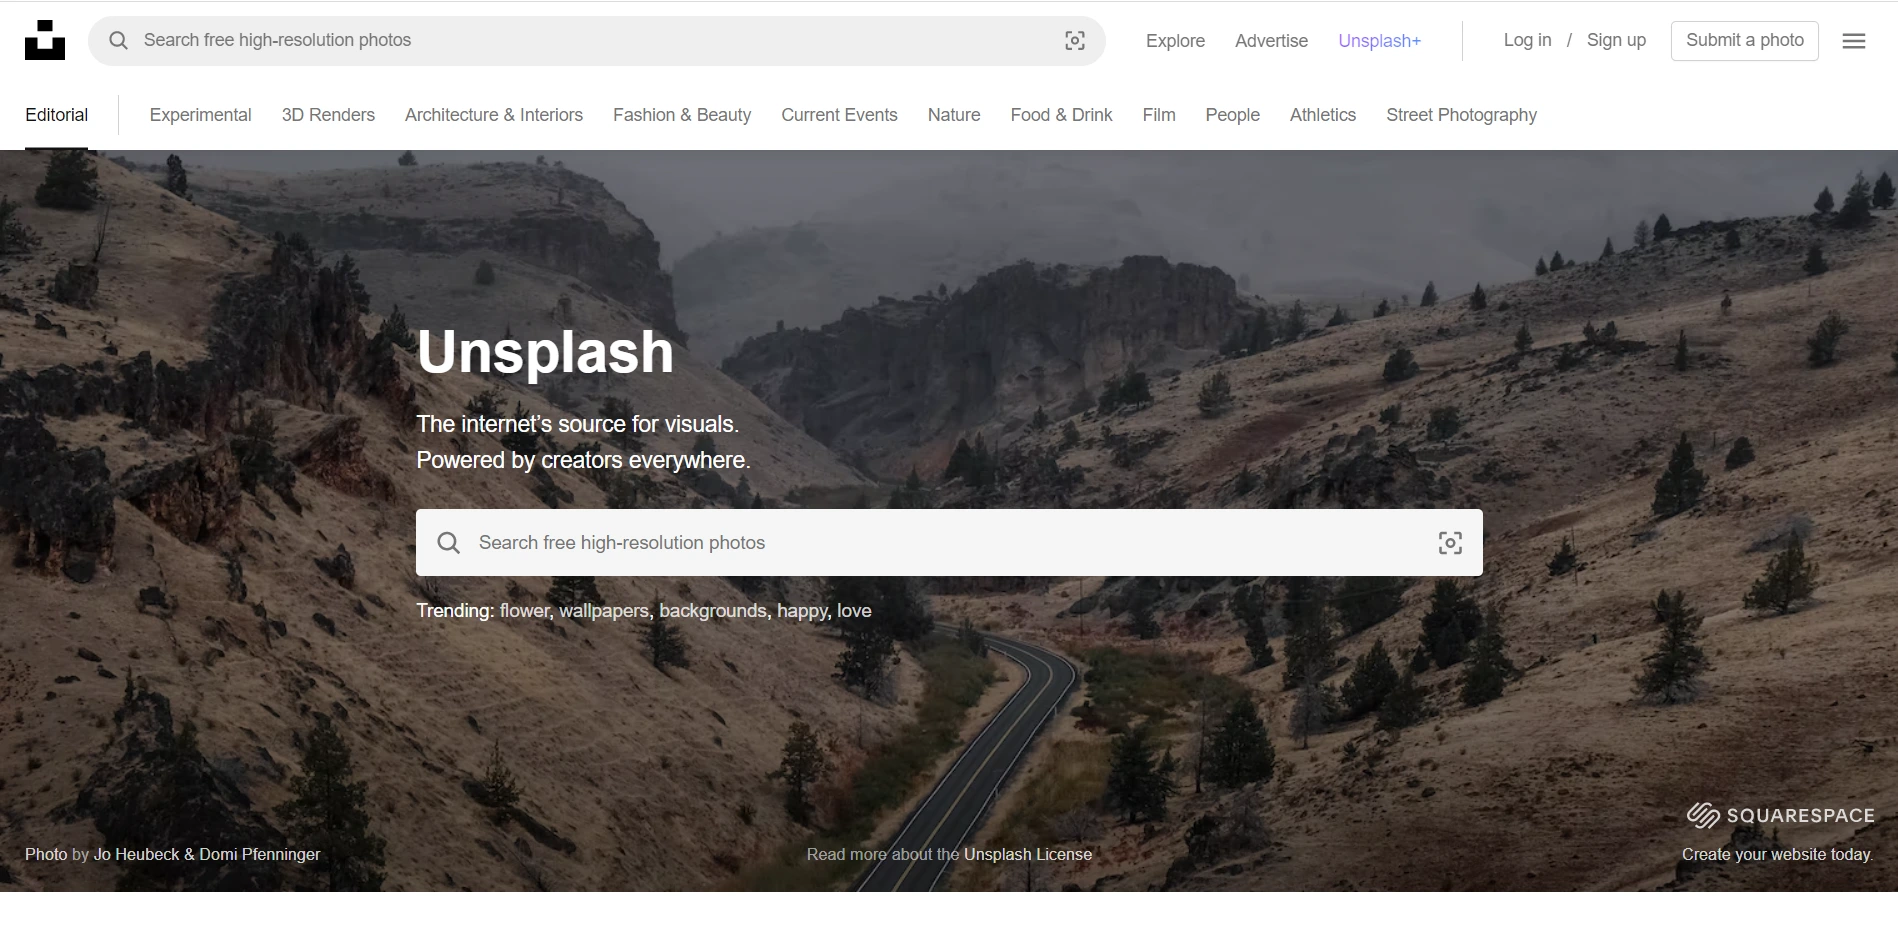Click Create your website today link

(x=1777, y=854)
